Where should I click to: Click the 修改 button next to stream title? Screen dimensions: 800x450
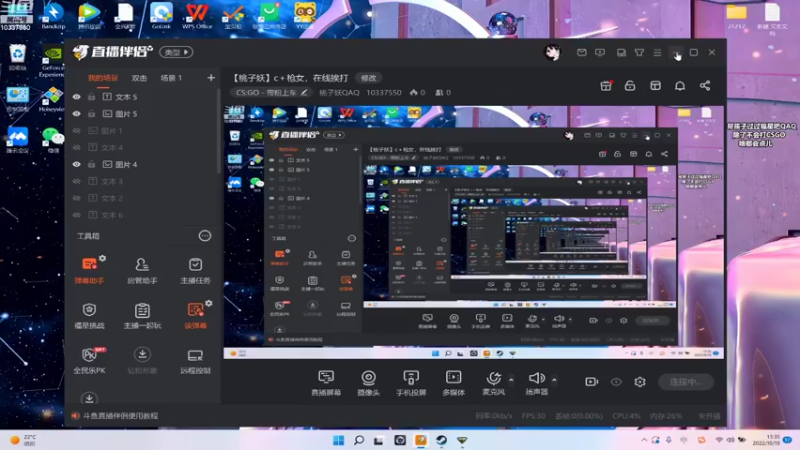point(368,78)
